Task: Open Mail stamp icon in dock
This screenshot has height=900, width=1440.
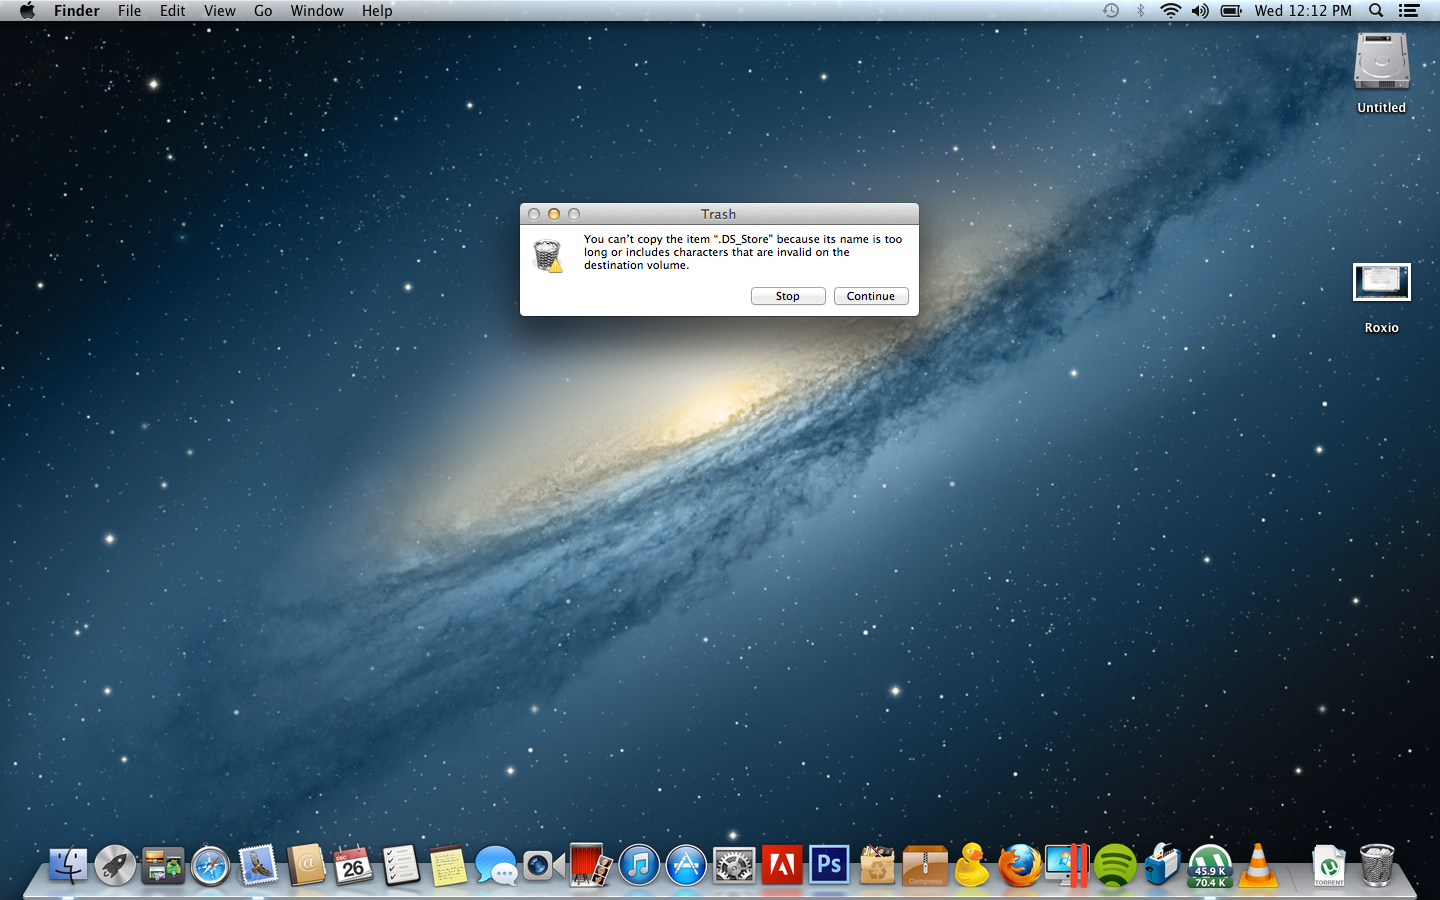Action: tap(258, 866)
